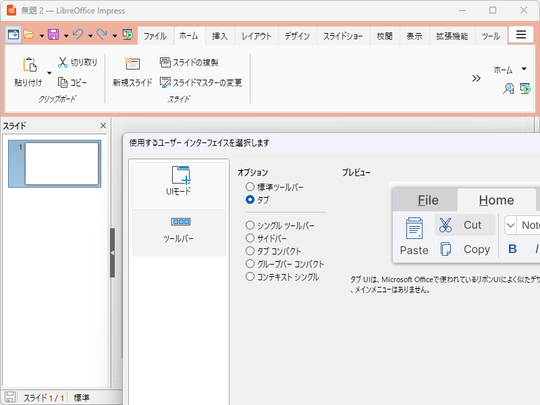
Task: Choose the グループバー コンパクト radio option
Action: point(250,264)
